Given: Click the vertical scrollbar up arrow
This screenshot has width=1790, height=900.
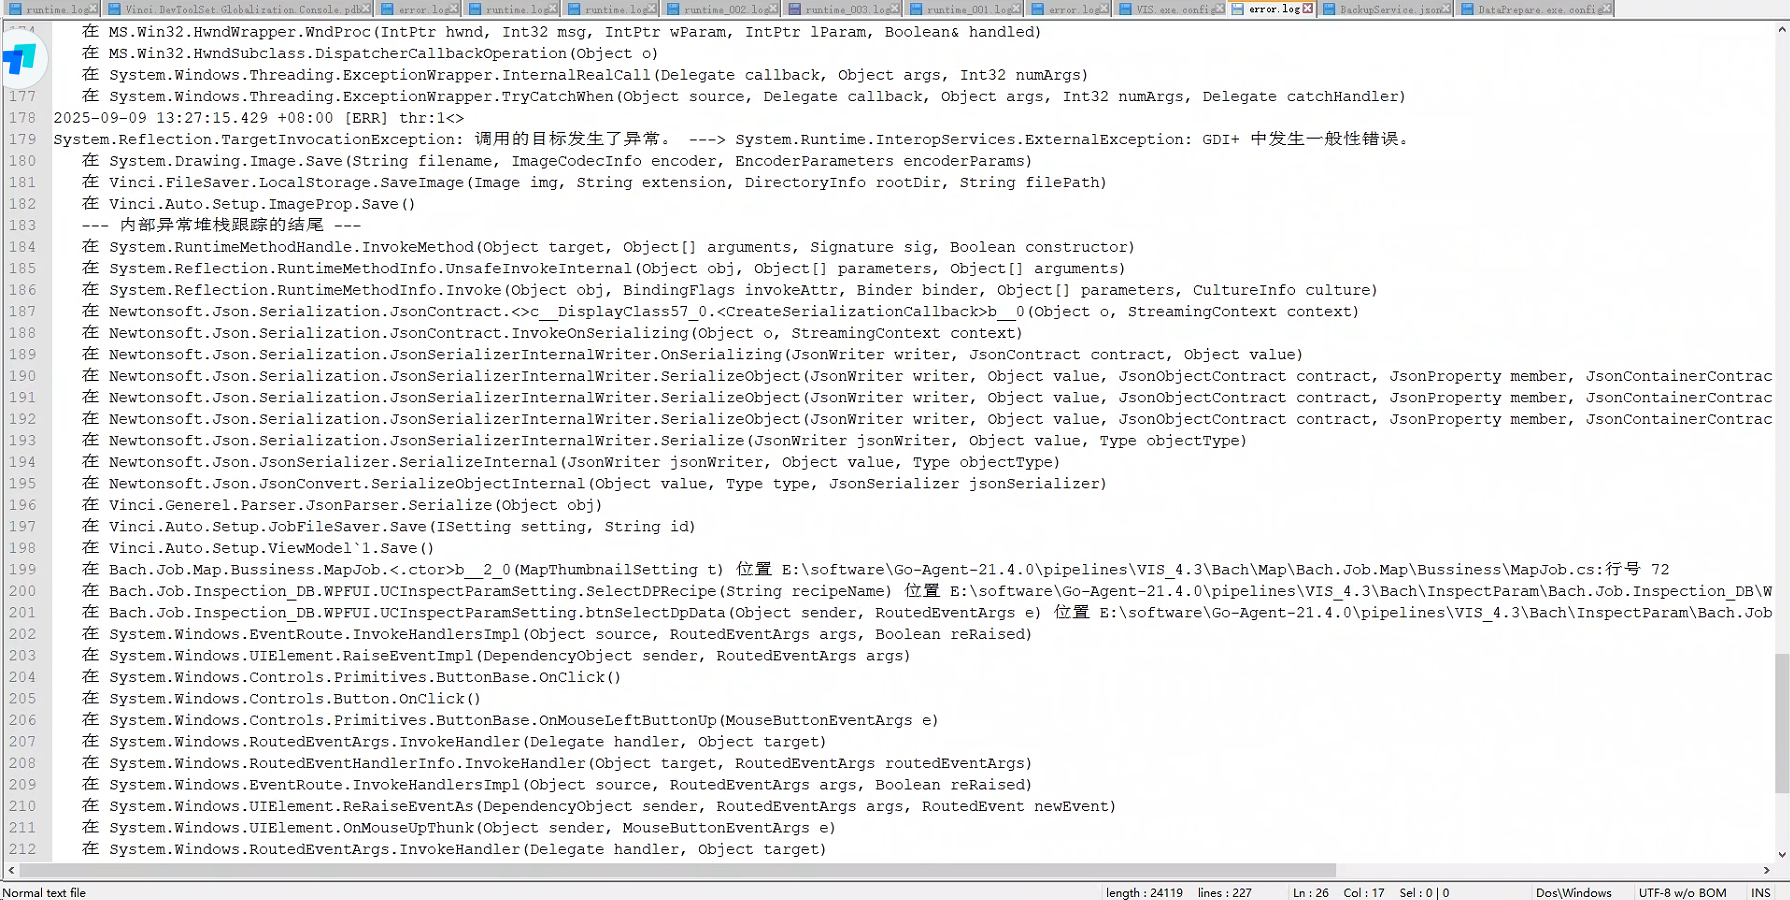Looking at the screenshot, I should 1782,30.
